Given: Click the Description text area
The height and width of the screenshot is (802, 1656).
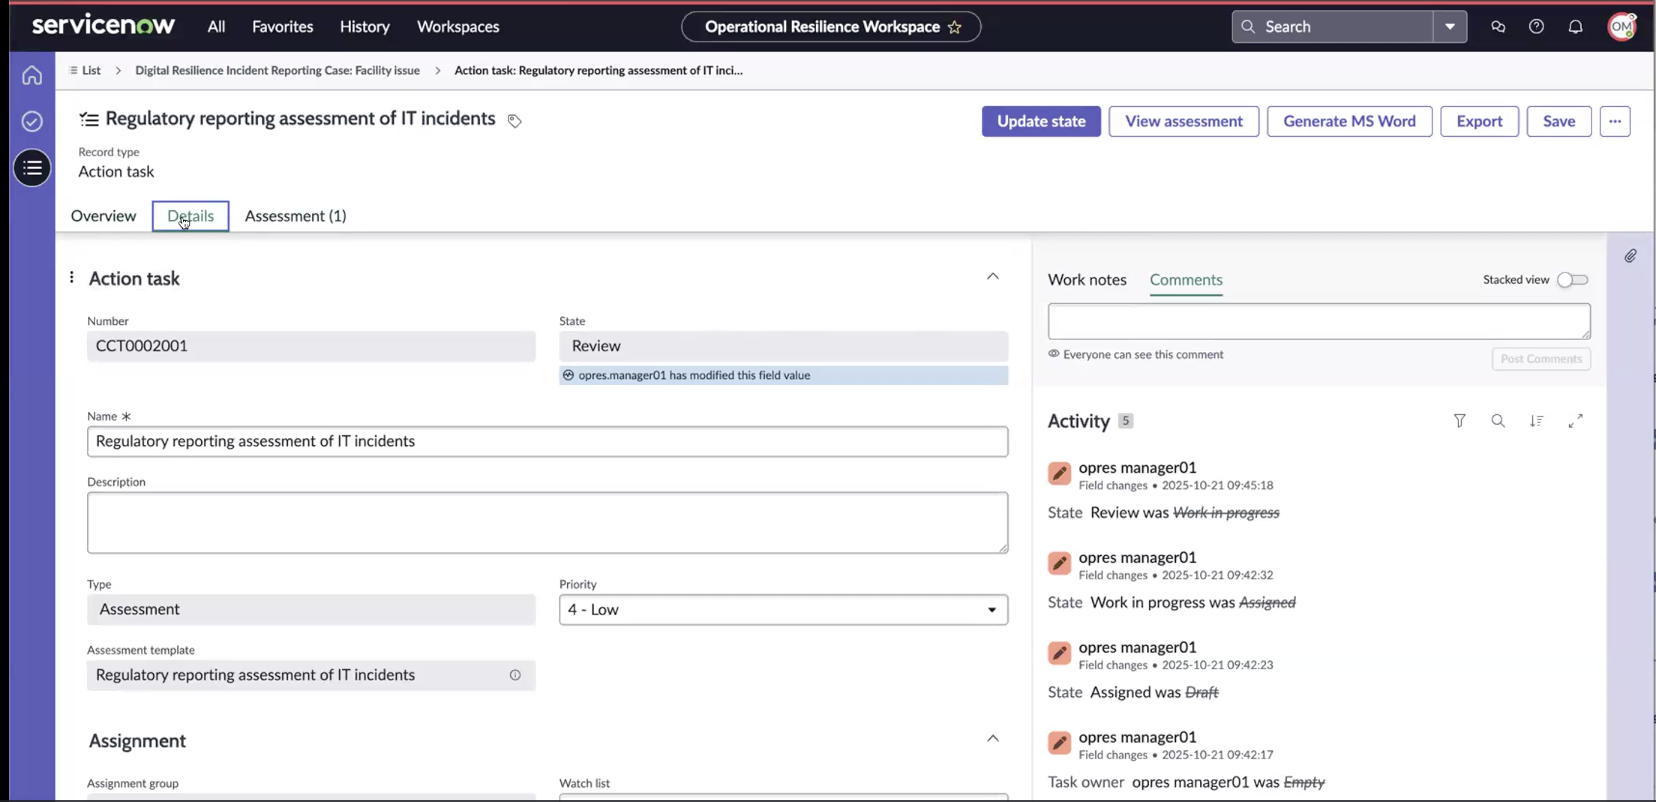Looking at the screenshot, I should [547, 522].
